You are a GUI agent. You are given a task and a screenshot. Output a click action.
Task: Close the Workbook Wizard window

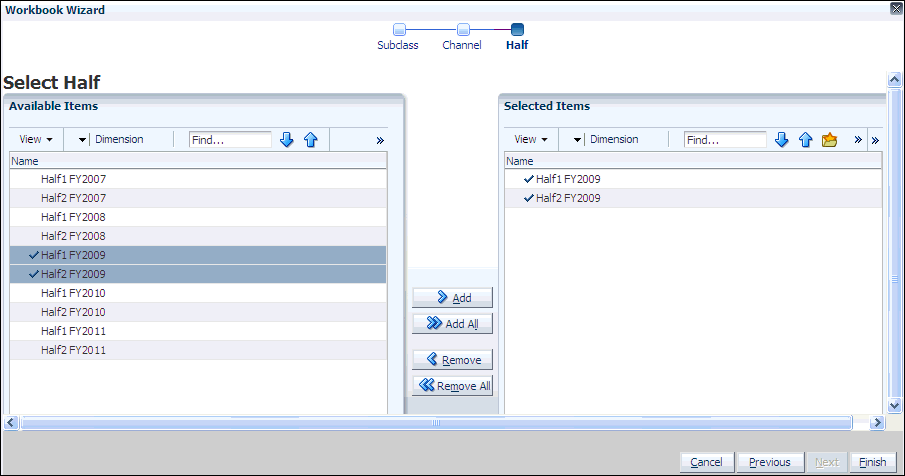click(896, 9)
